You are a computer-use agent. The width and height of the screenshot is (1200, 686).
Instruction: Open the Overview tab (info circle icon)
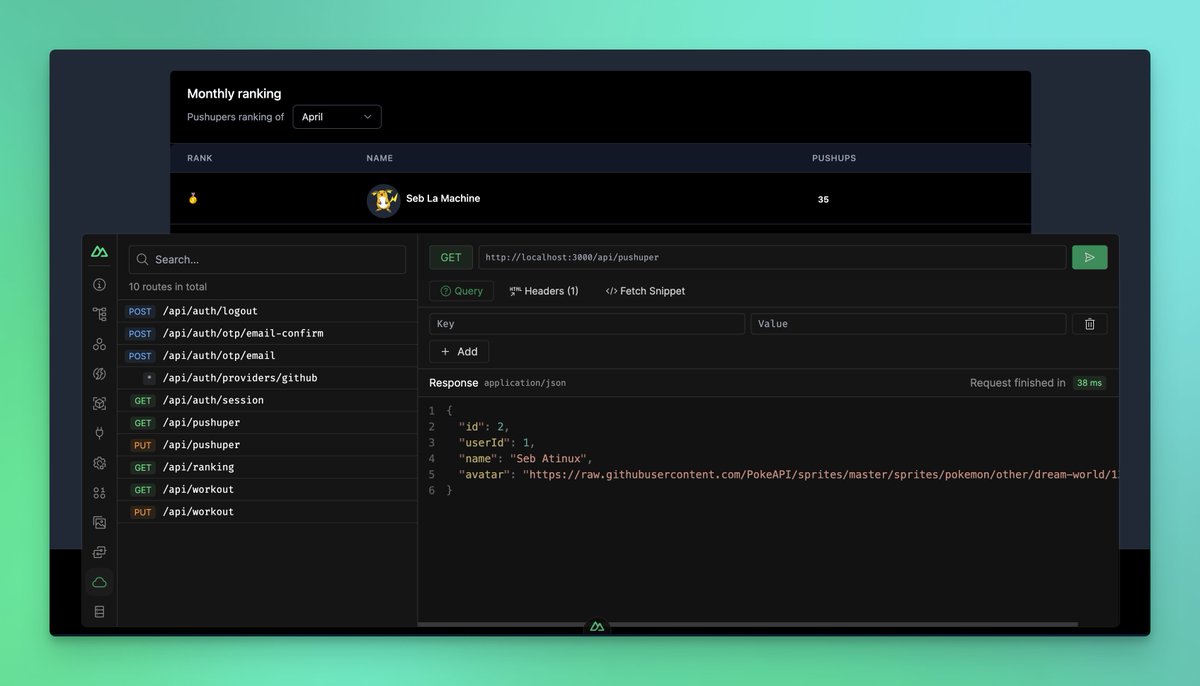tap(99, 285)
